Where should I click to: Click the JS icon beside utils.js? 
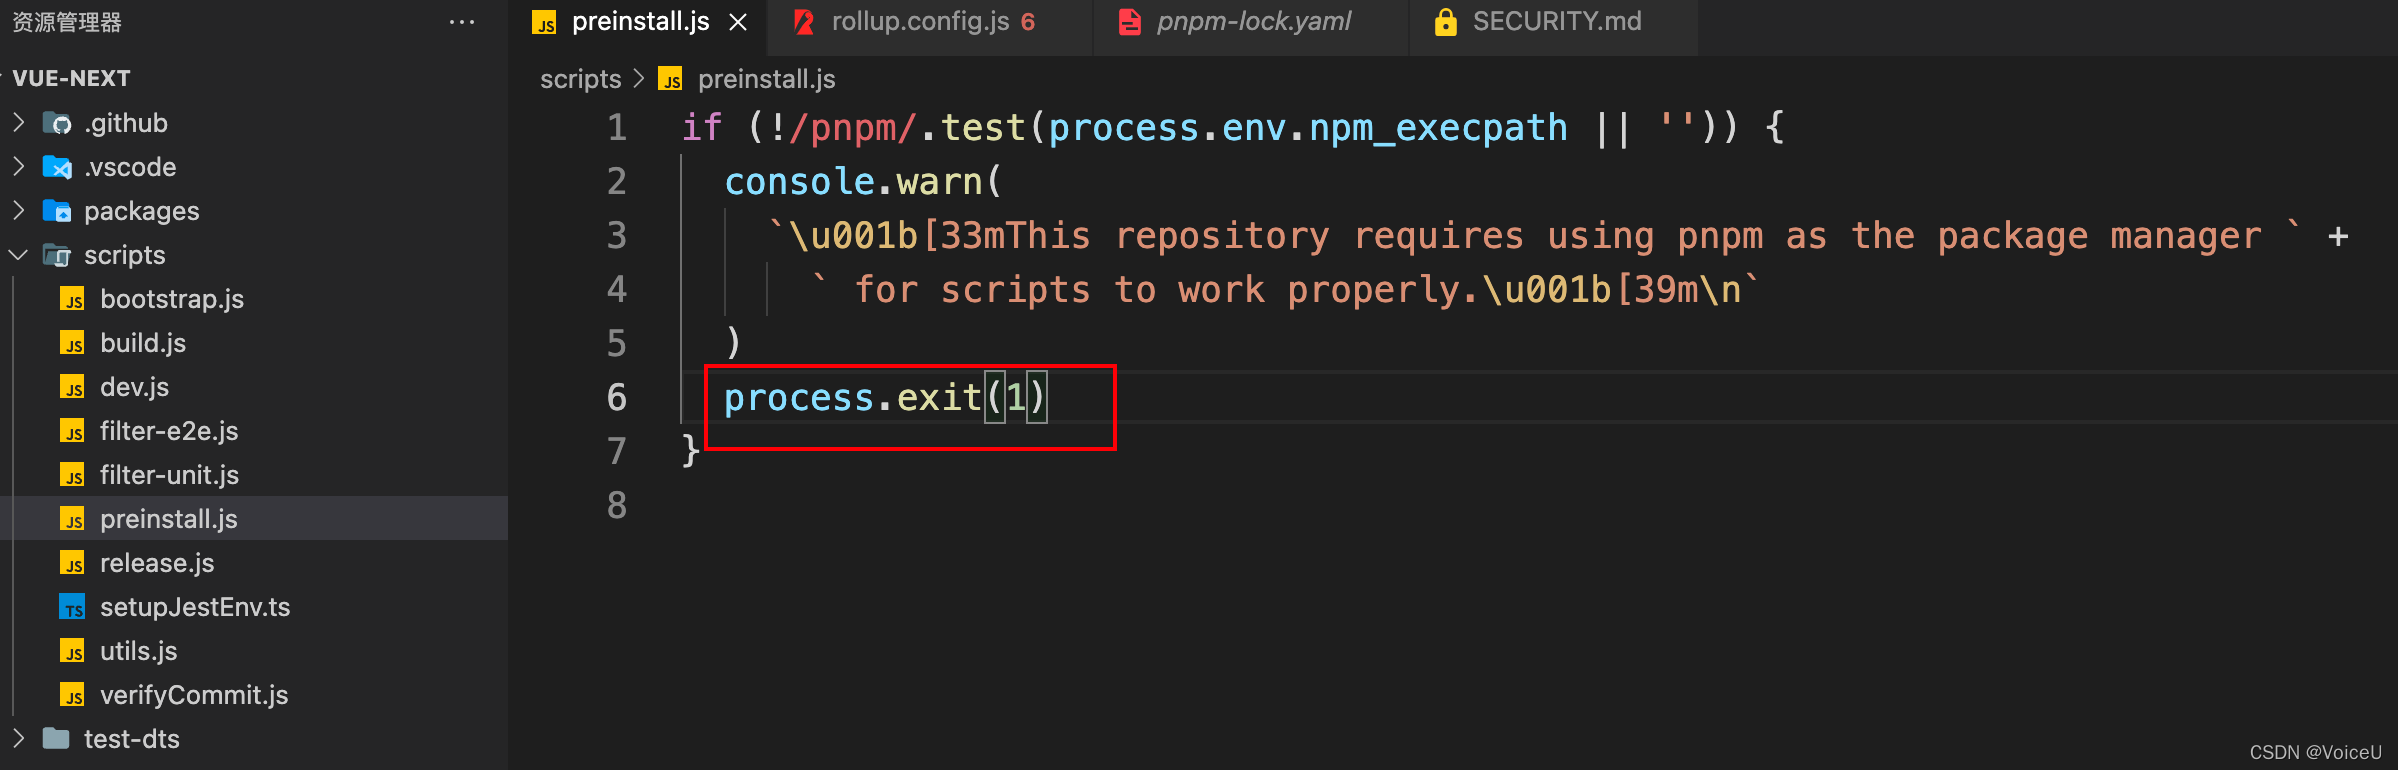point(72,651)
